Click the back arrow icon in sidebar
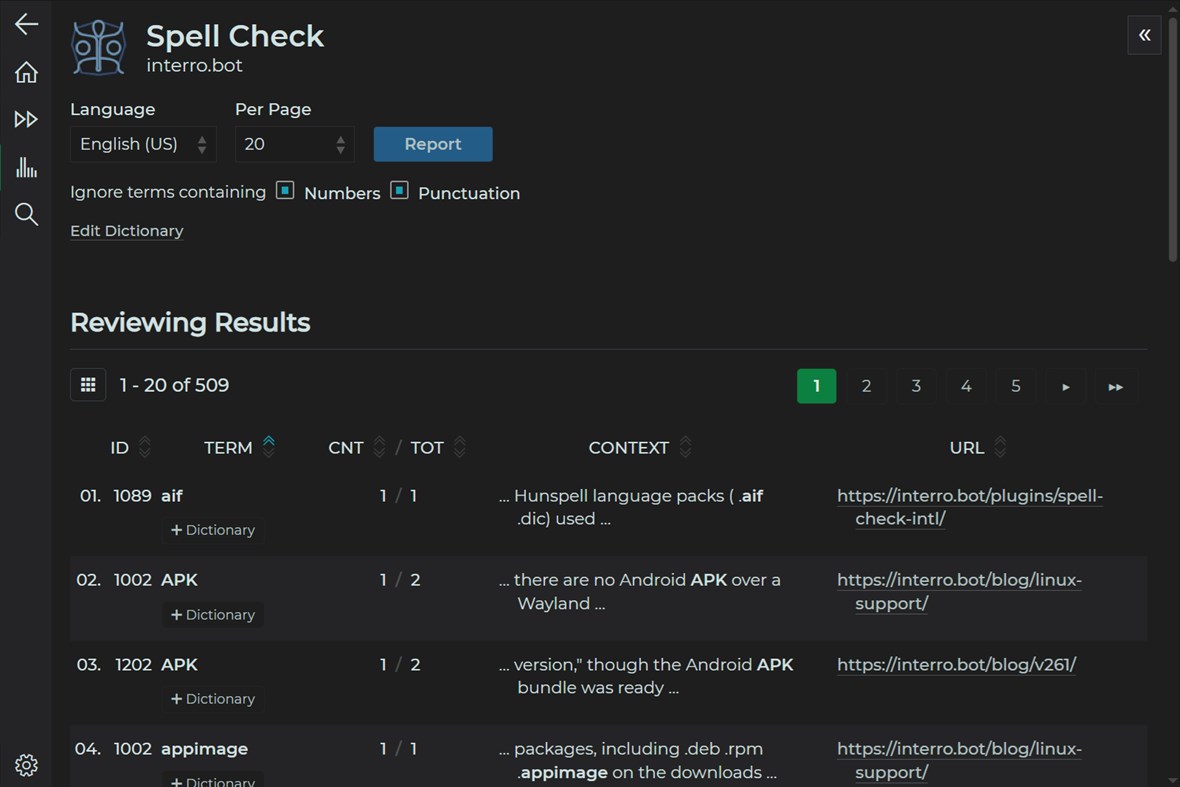 coord(26,24)
